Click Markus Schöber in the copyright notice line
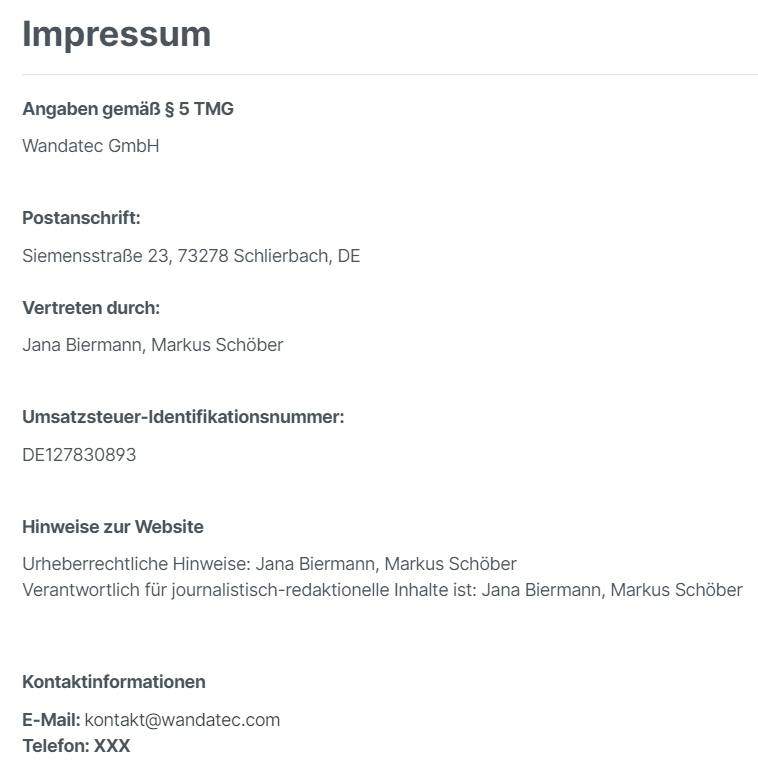The width and height of the screenshot is (758, 768). coord(450,564)
